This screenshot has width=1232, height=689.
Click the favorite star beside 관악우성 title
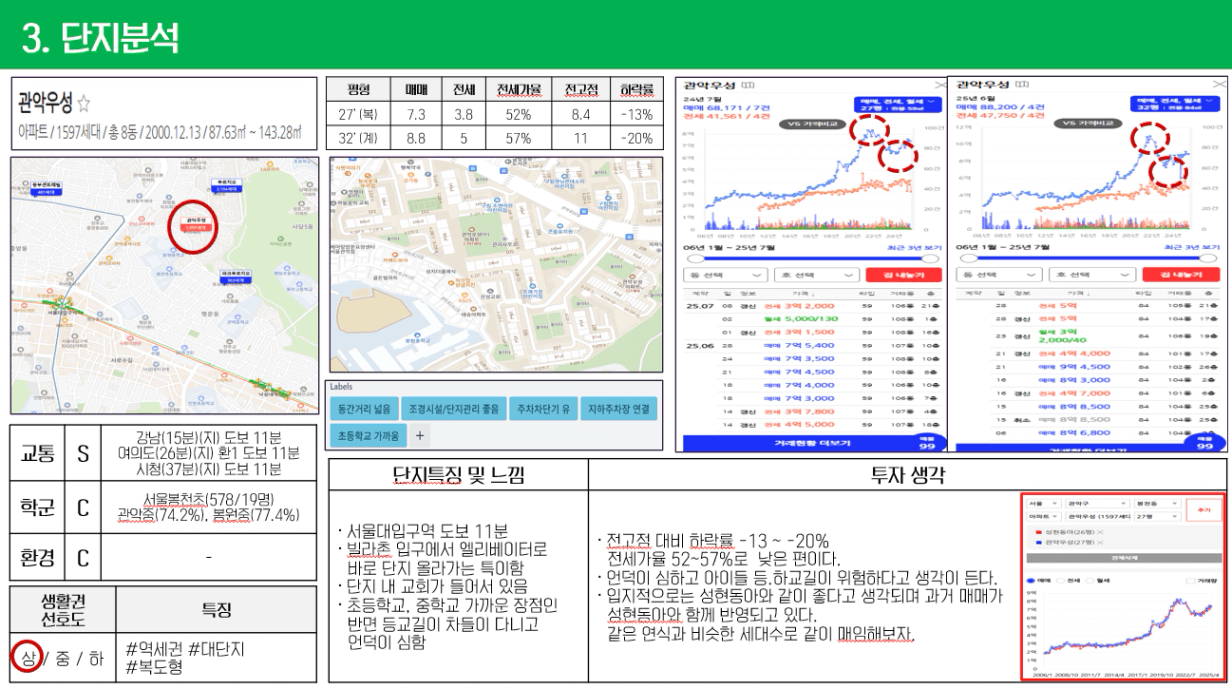point(84,103)
